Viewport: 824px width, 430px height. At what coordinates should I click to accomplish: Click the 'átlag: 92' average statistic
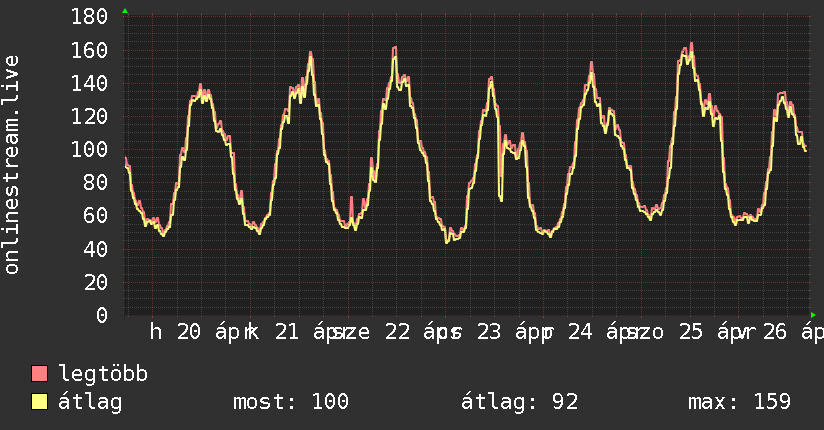tap(519, 403)
